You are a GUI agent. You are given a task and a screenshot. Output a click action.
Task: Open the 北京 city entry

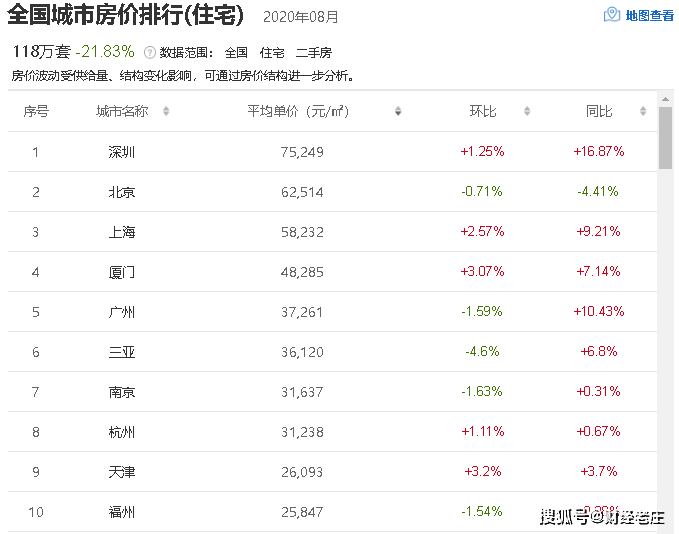[122, 192]
